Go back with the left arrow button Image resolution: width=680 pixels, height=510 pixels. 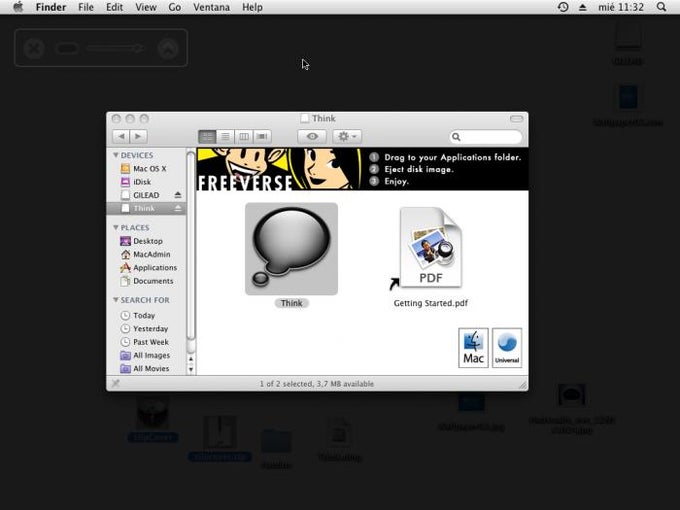[121, 137]
